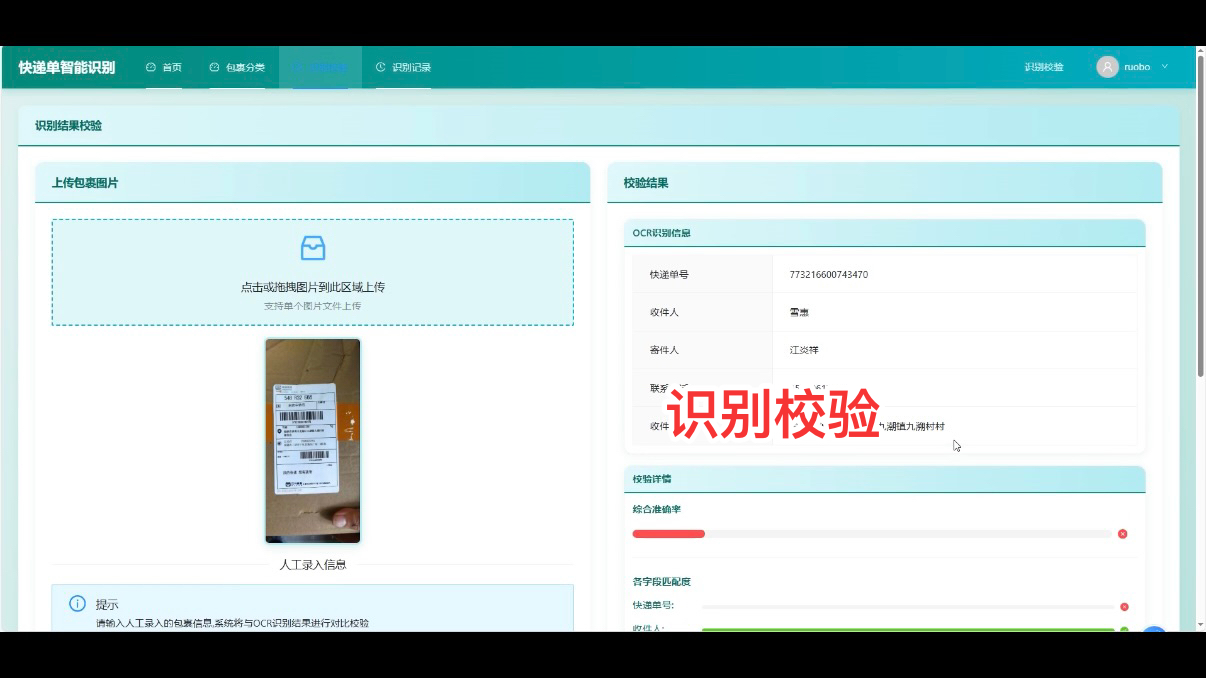This screenshot has height=678, width=1206.
Task: Click the red fail icon beside 综合准确率 bar
Action: tap(1122, 534)
